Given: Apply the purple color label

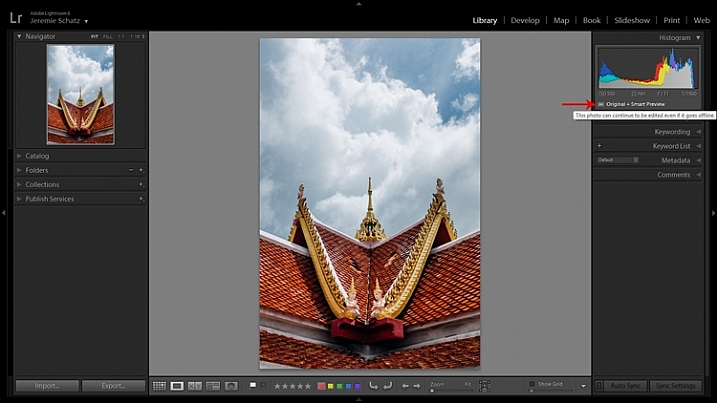Looking at the screenshot, I should coord(358,386).
